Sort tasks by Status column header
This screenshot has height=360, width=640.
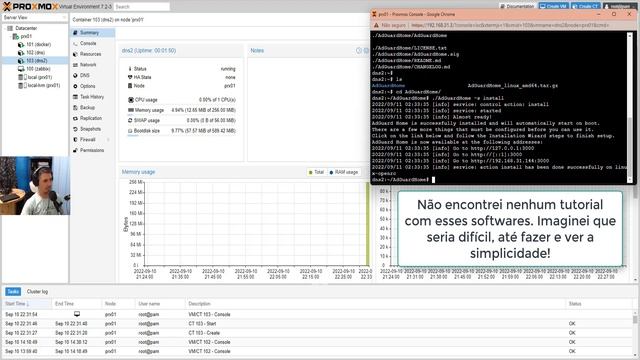(599, 304)
